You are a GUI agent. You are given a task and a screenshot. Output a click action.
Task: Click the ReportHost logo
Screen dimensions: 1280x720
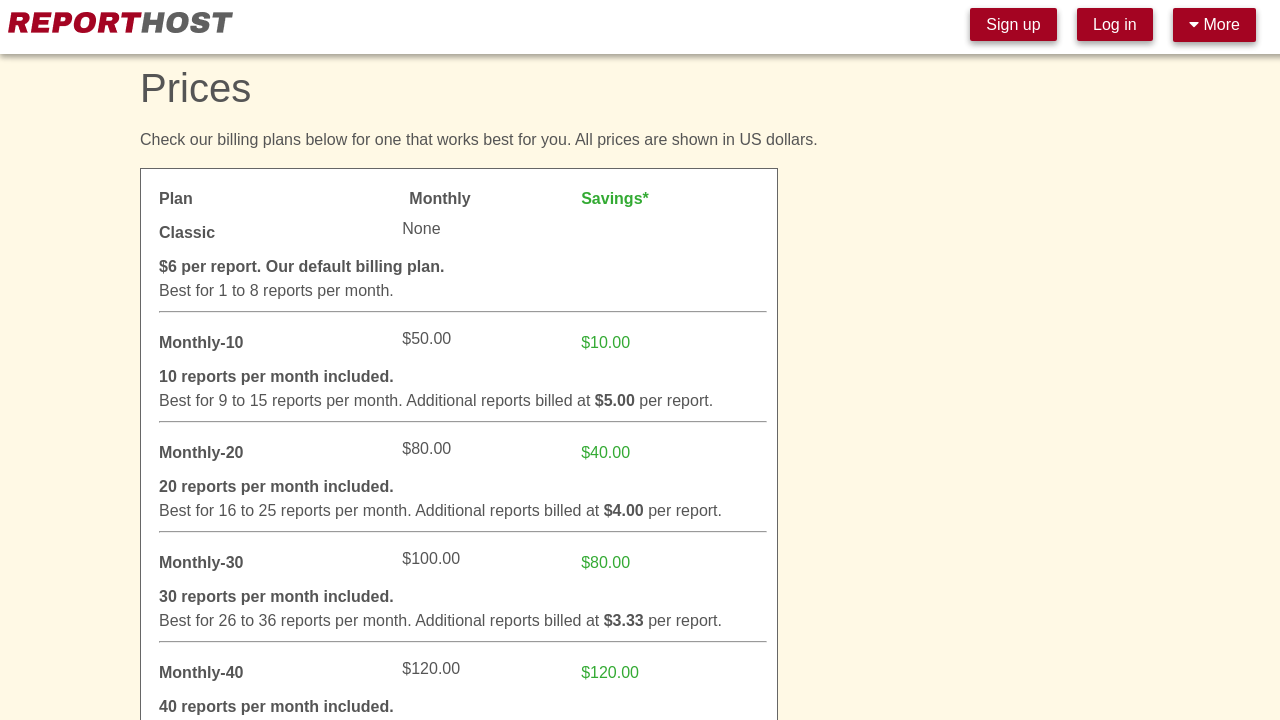[120, 23]
